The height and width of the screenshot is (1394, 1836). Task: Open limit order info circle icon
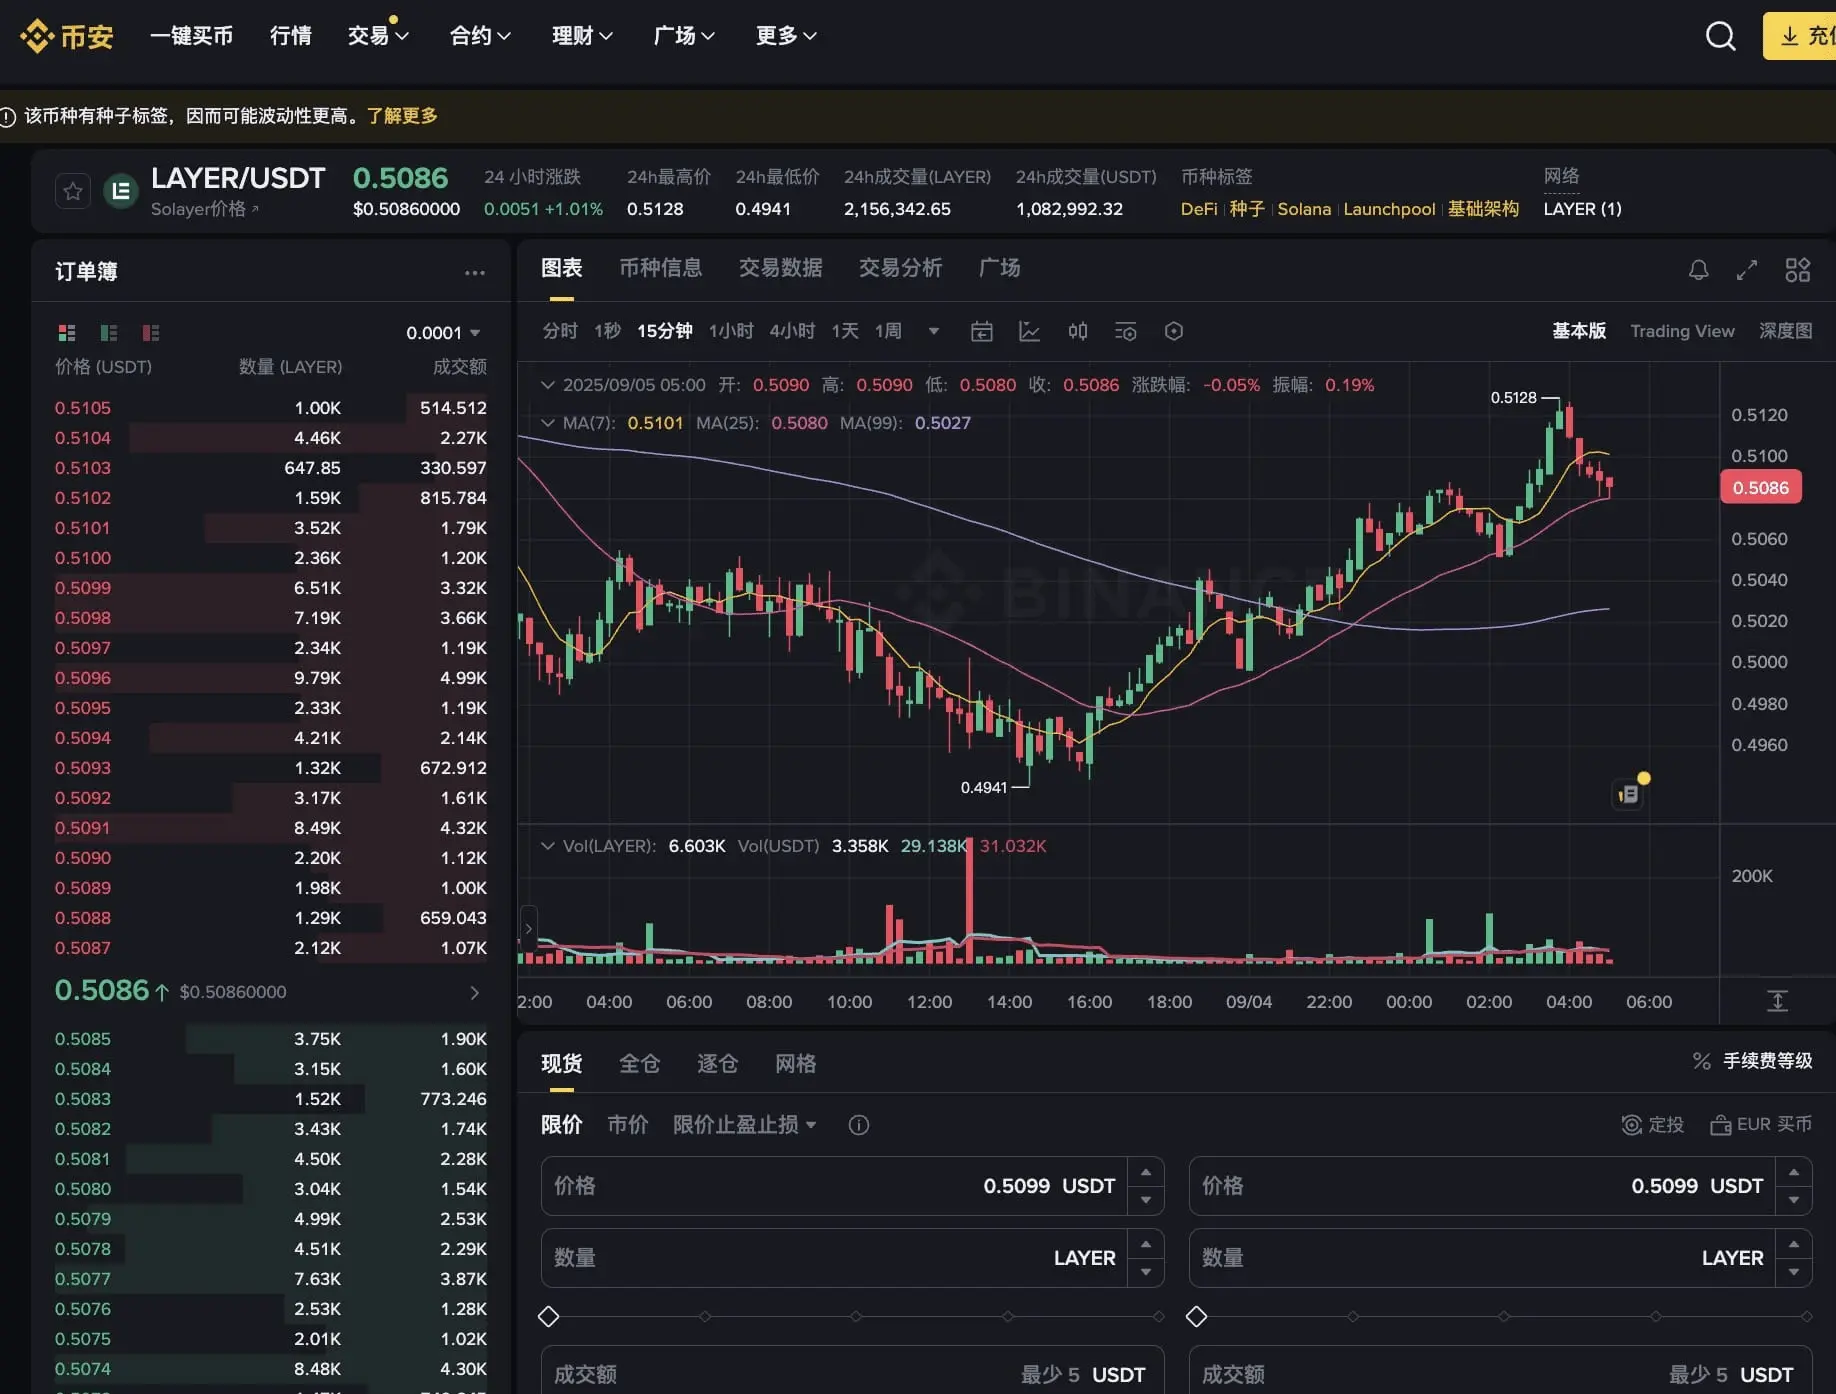[858, 1125]
